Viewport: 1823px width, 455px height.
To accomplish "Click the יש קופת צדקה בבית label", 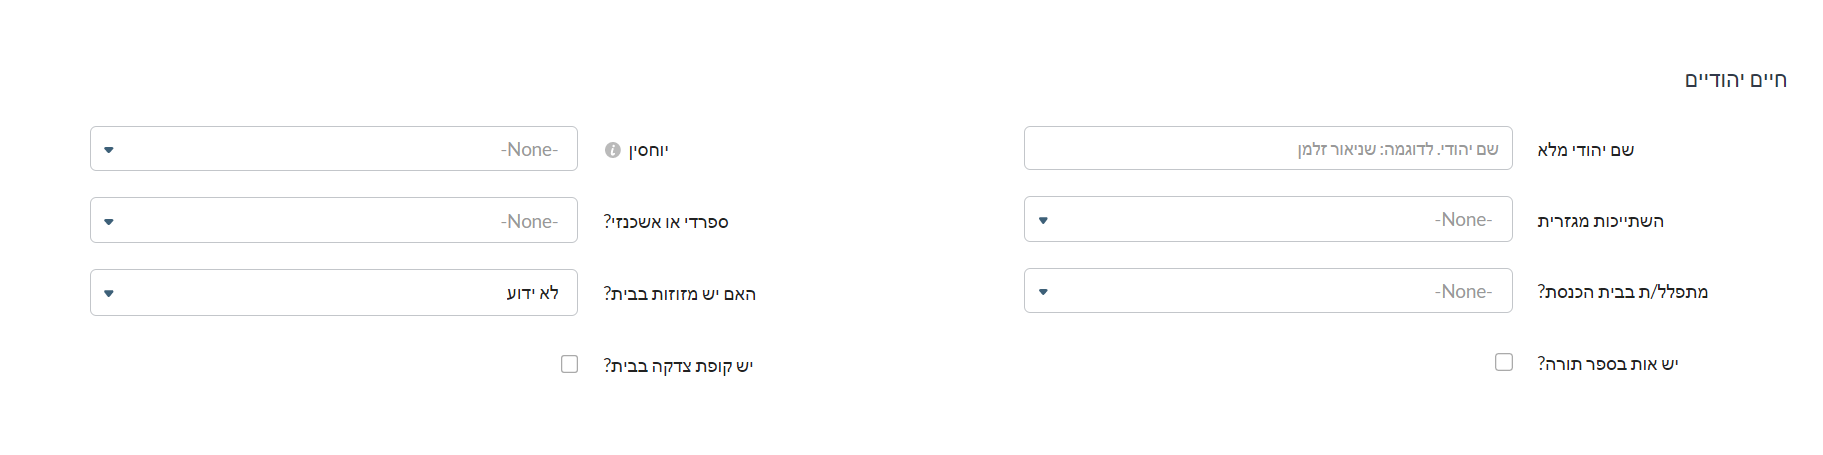I will point(678,366).
